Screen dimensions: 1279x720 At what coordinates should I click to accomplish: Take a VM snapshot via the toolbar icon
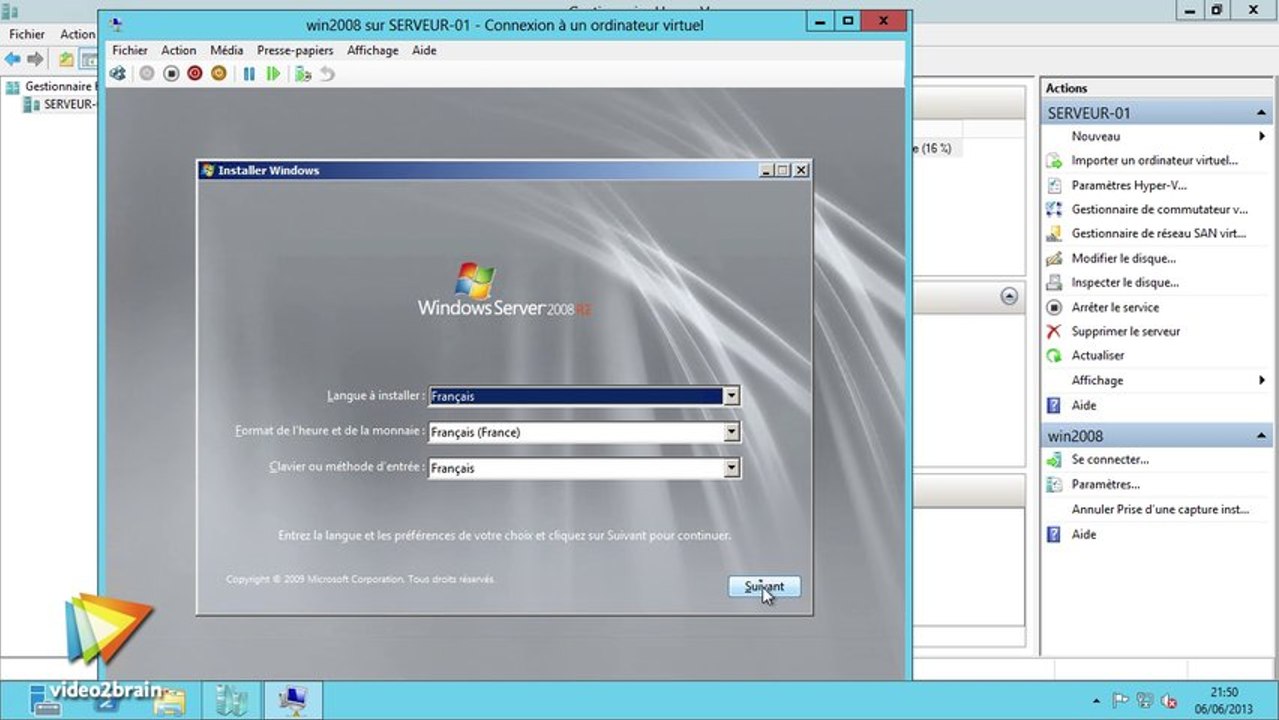pyautogui.click(x=303, y=74)
